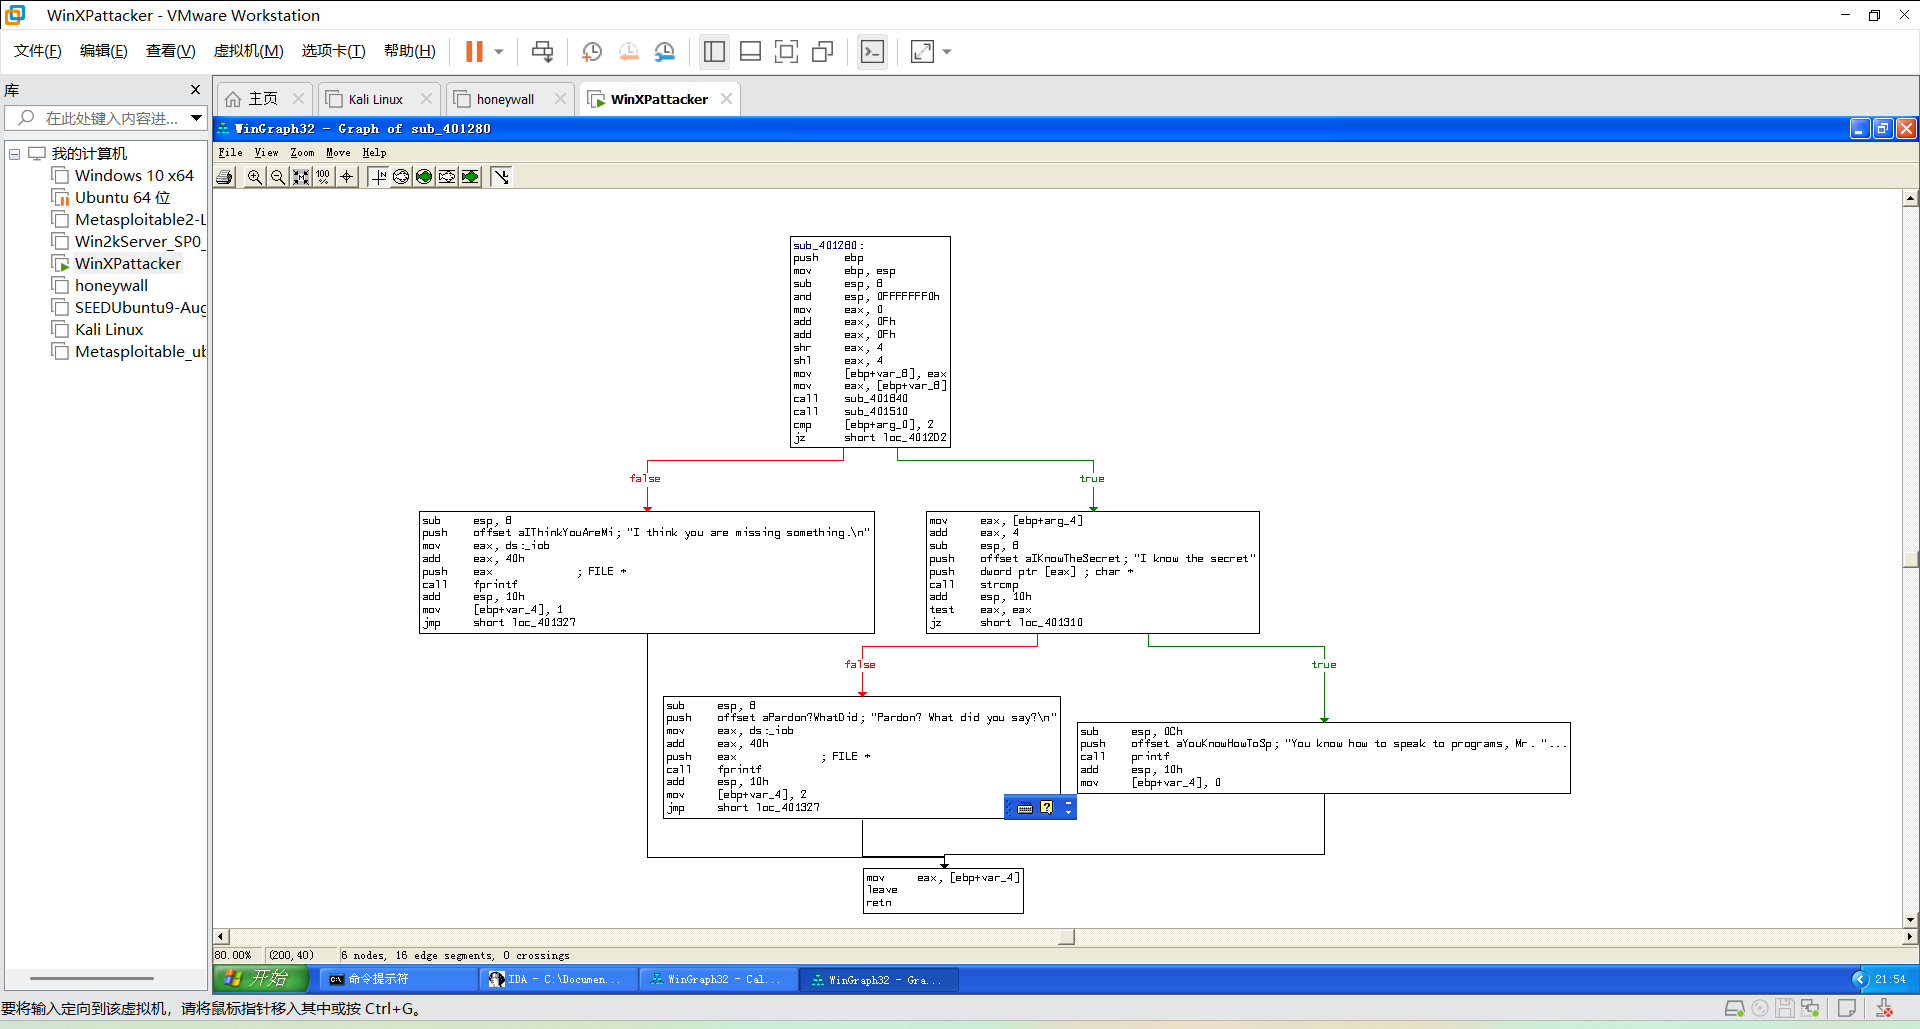Set graph zoom to 100 percent
The image size is (1920, 1029).
pos(324,177)
